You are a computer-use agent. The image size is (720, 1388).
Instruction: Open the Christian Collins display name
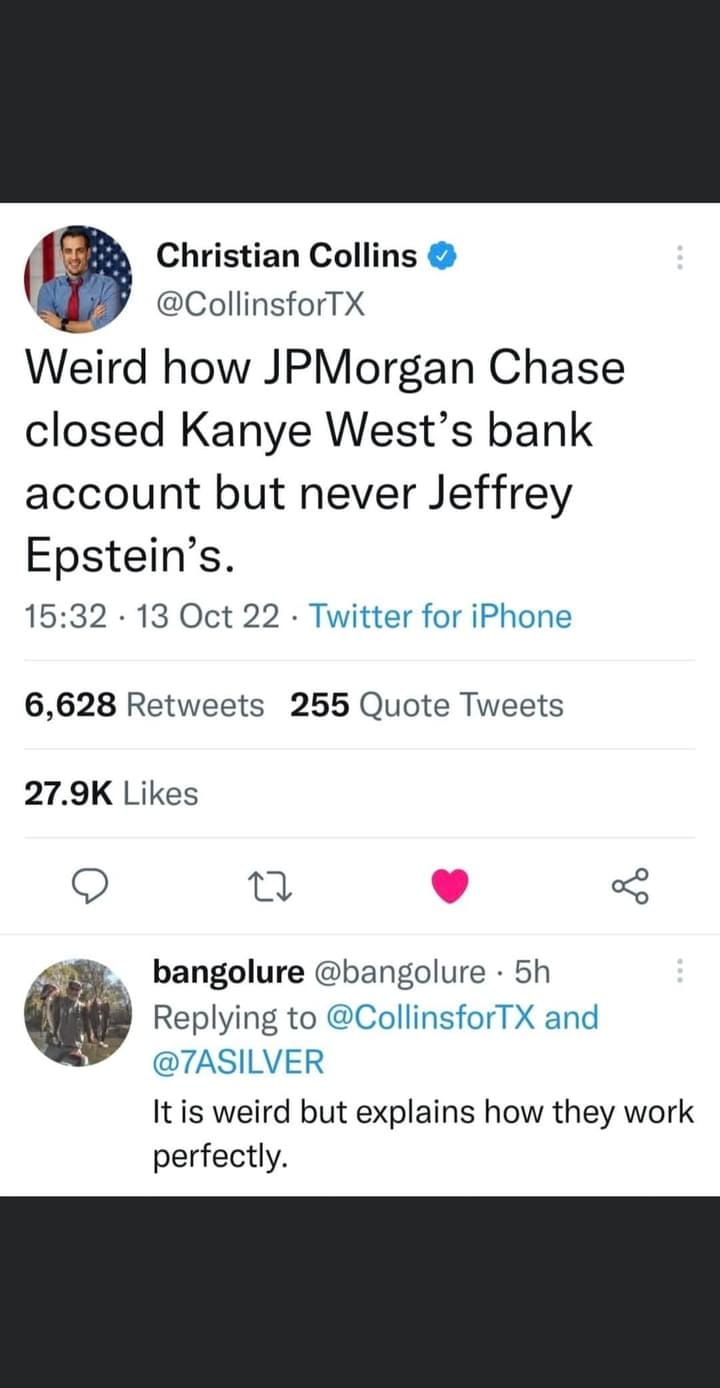pos(286,256)
